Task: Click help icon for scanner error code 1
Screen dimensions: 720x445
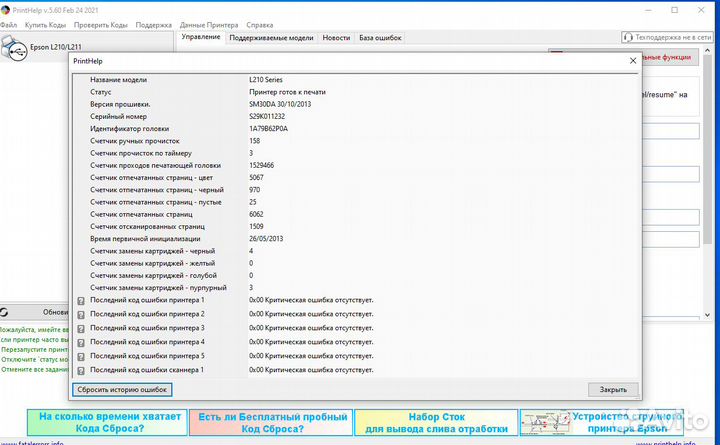Action: pyautogui.click(x=81, y=370)
